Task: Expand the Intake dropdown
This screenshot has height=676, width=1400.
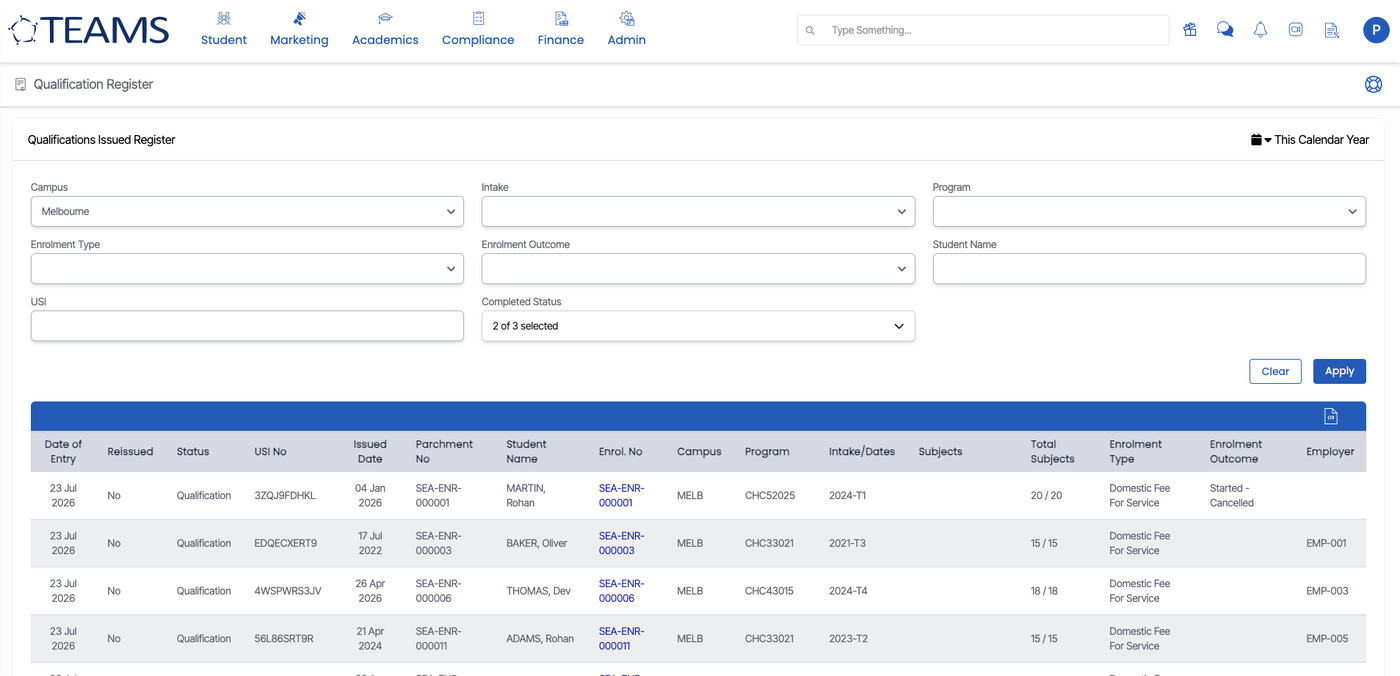Action: tap(698, 212)
